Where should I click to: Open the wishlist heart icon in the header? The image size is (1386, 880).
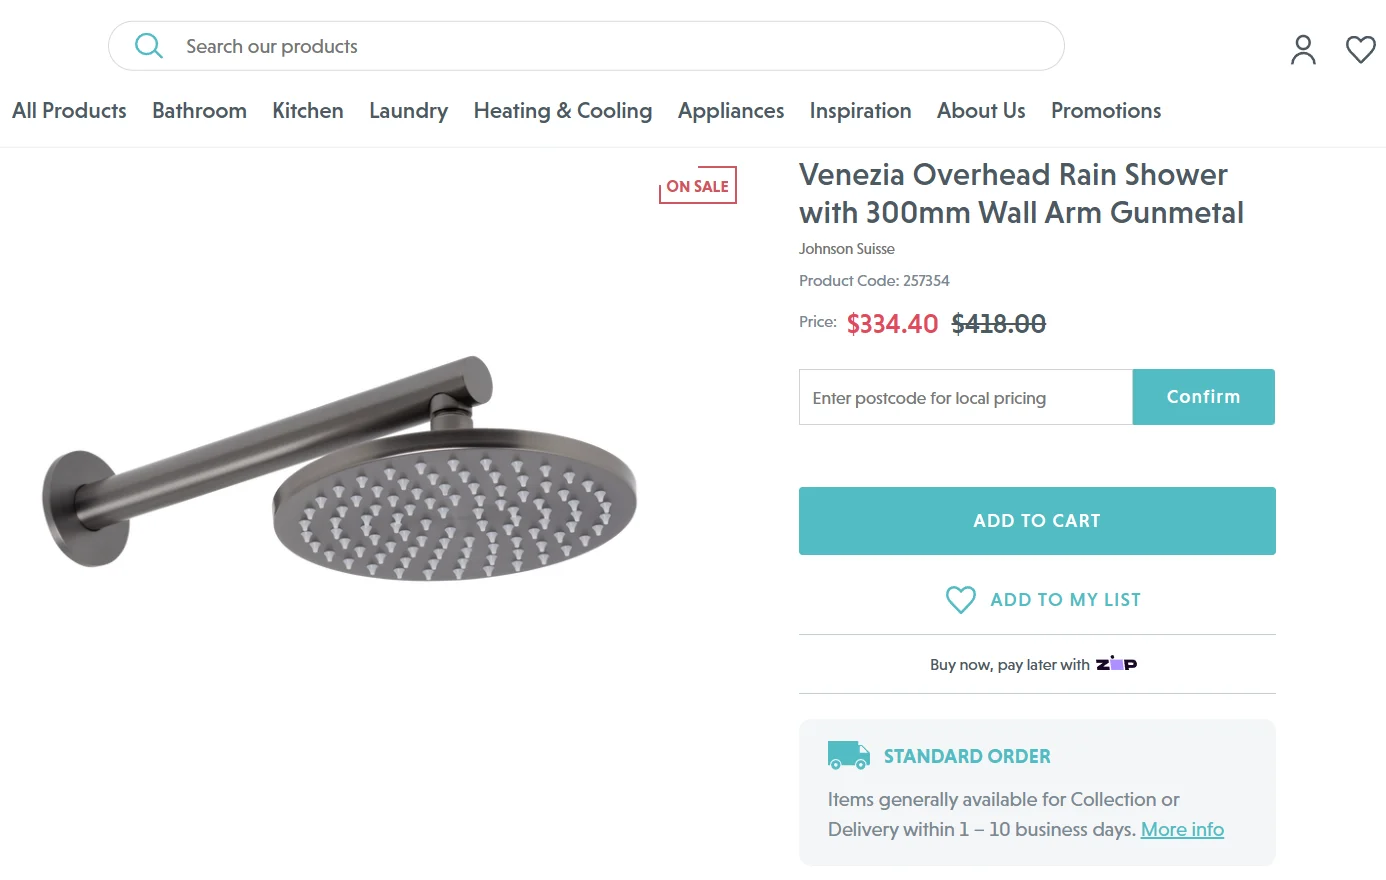pyautogui.click(x=1360, y=48)
